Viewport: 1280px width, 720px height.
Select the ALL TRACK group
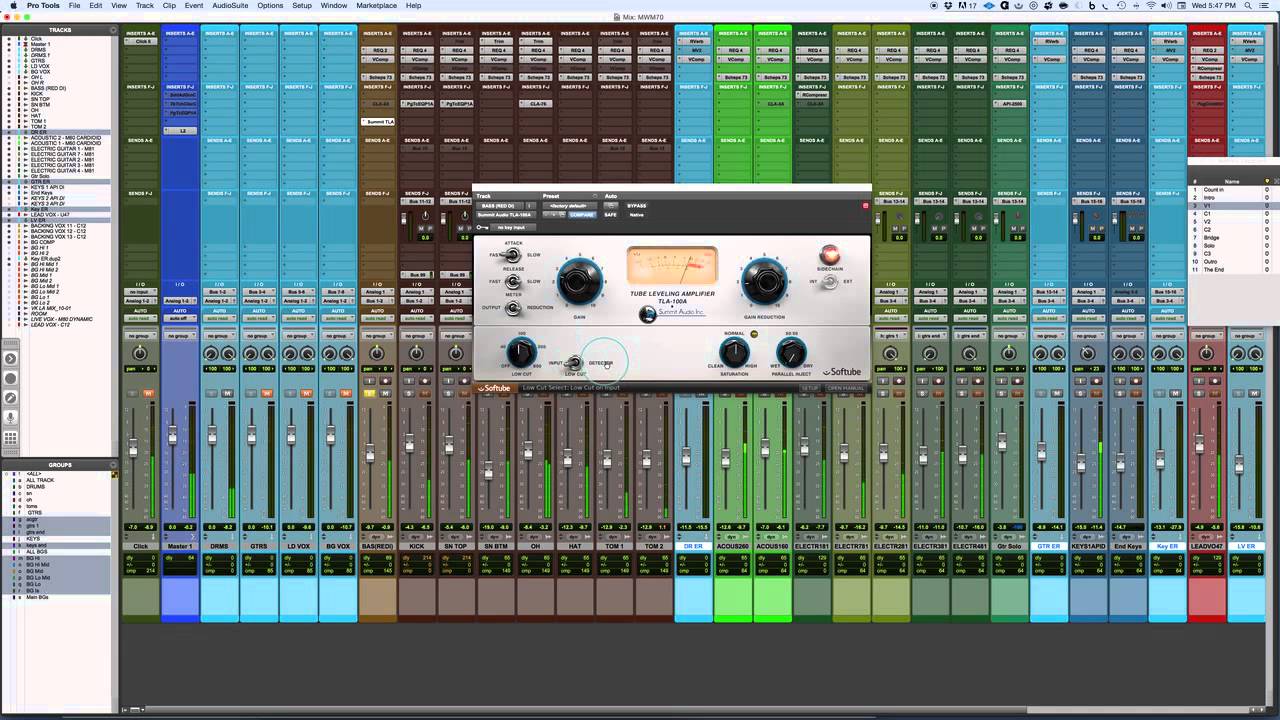click(x=39, y=481)
